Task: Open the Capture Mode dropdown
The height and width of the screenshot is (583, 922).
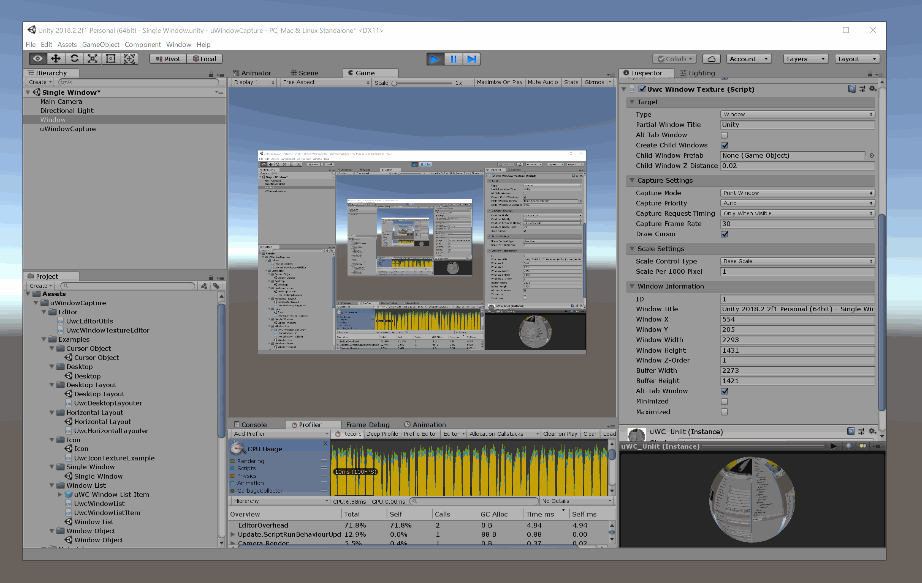Action: pos(797,193)
